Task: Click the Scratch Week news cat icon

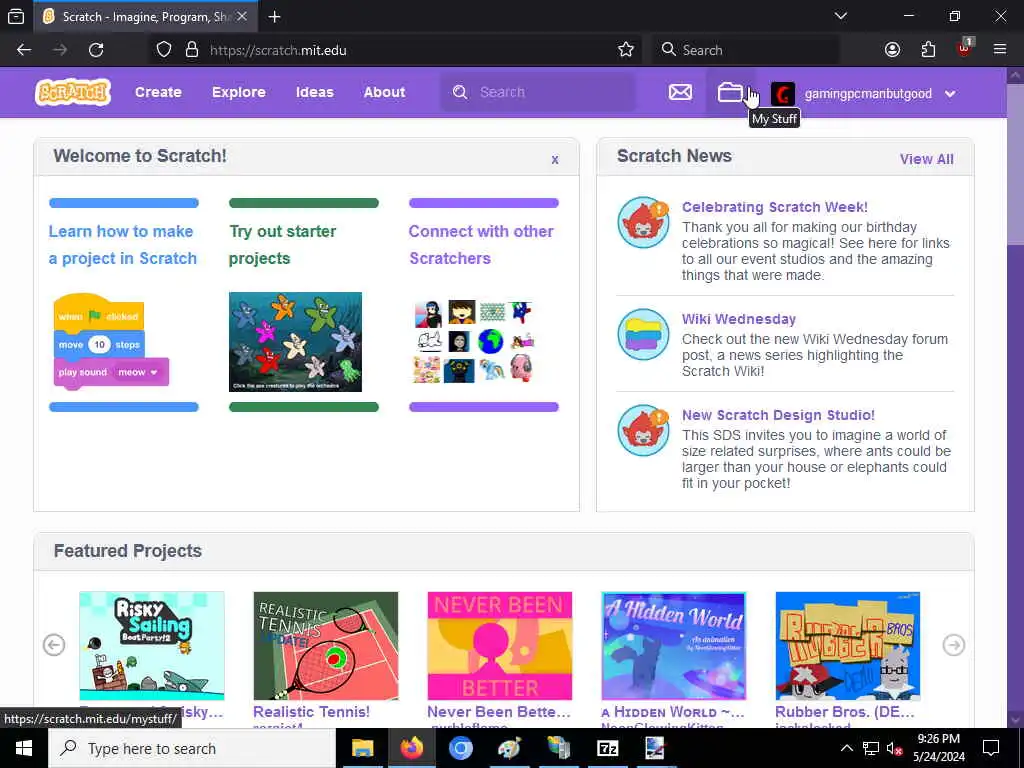Action: click(643, 223)
